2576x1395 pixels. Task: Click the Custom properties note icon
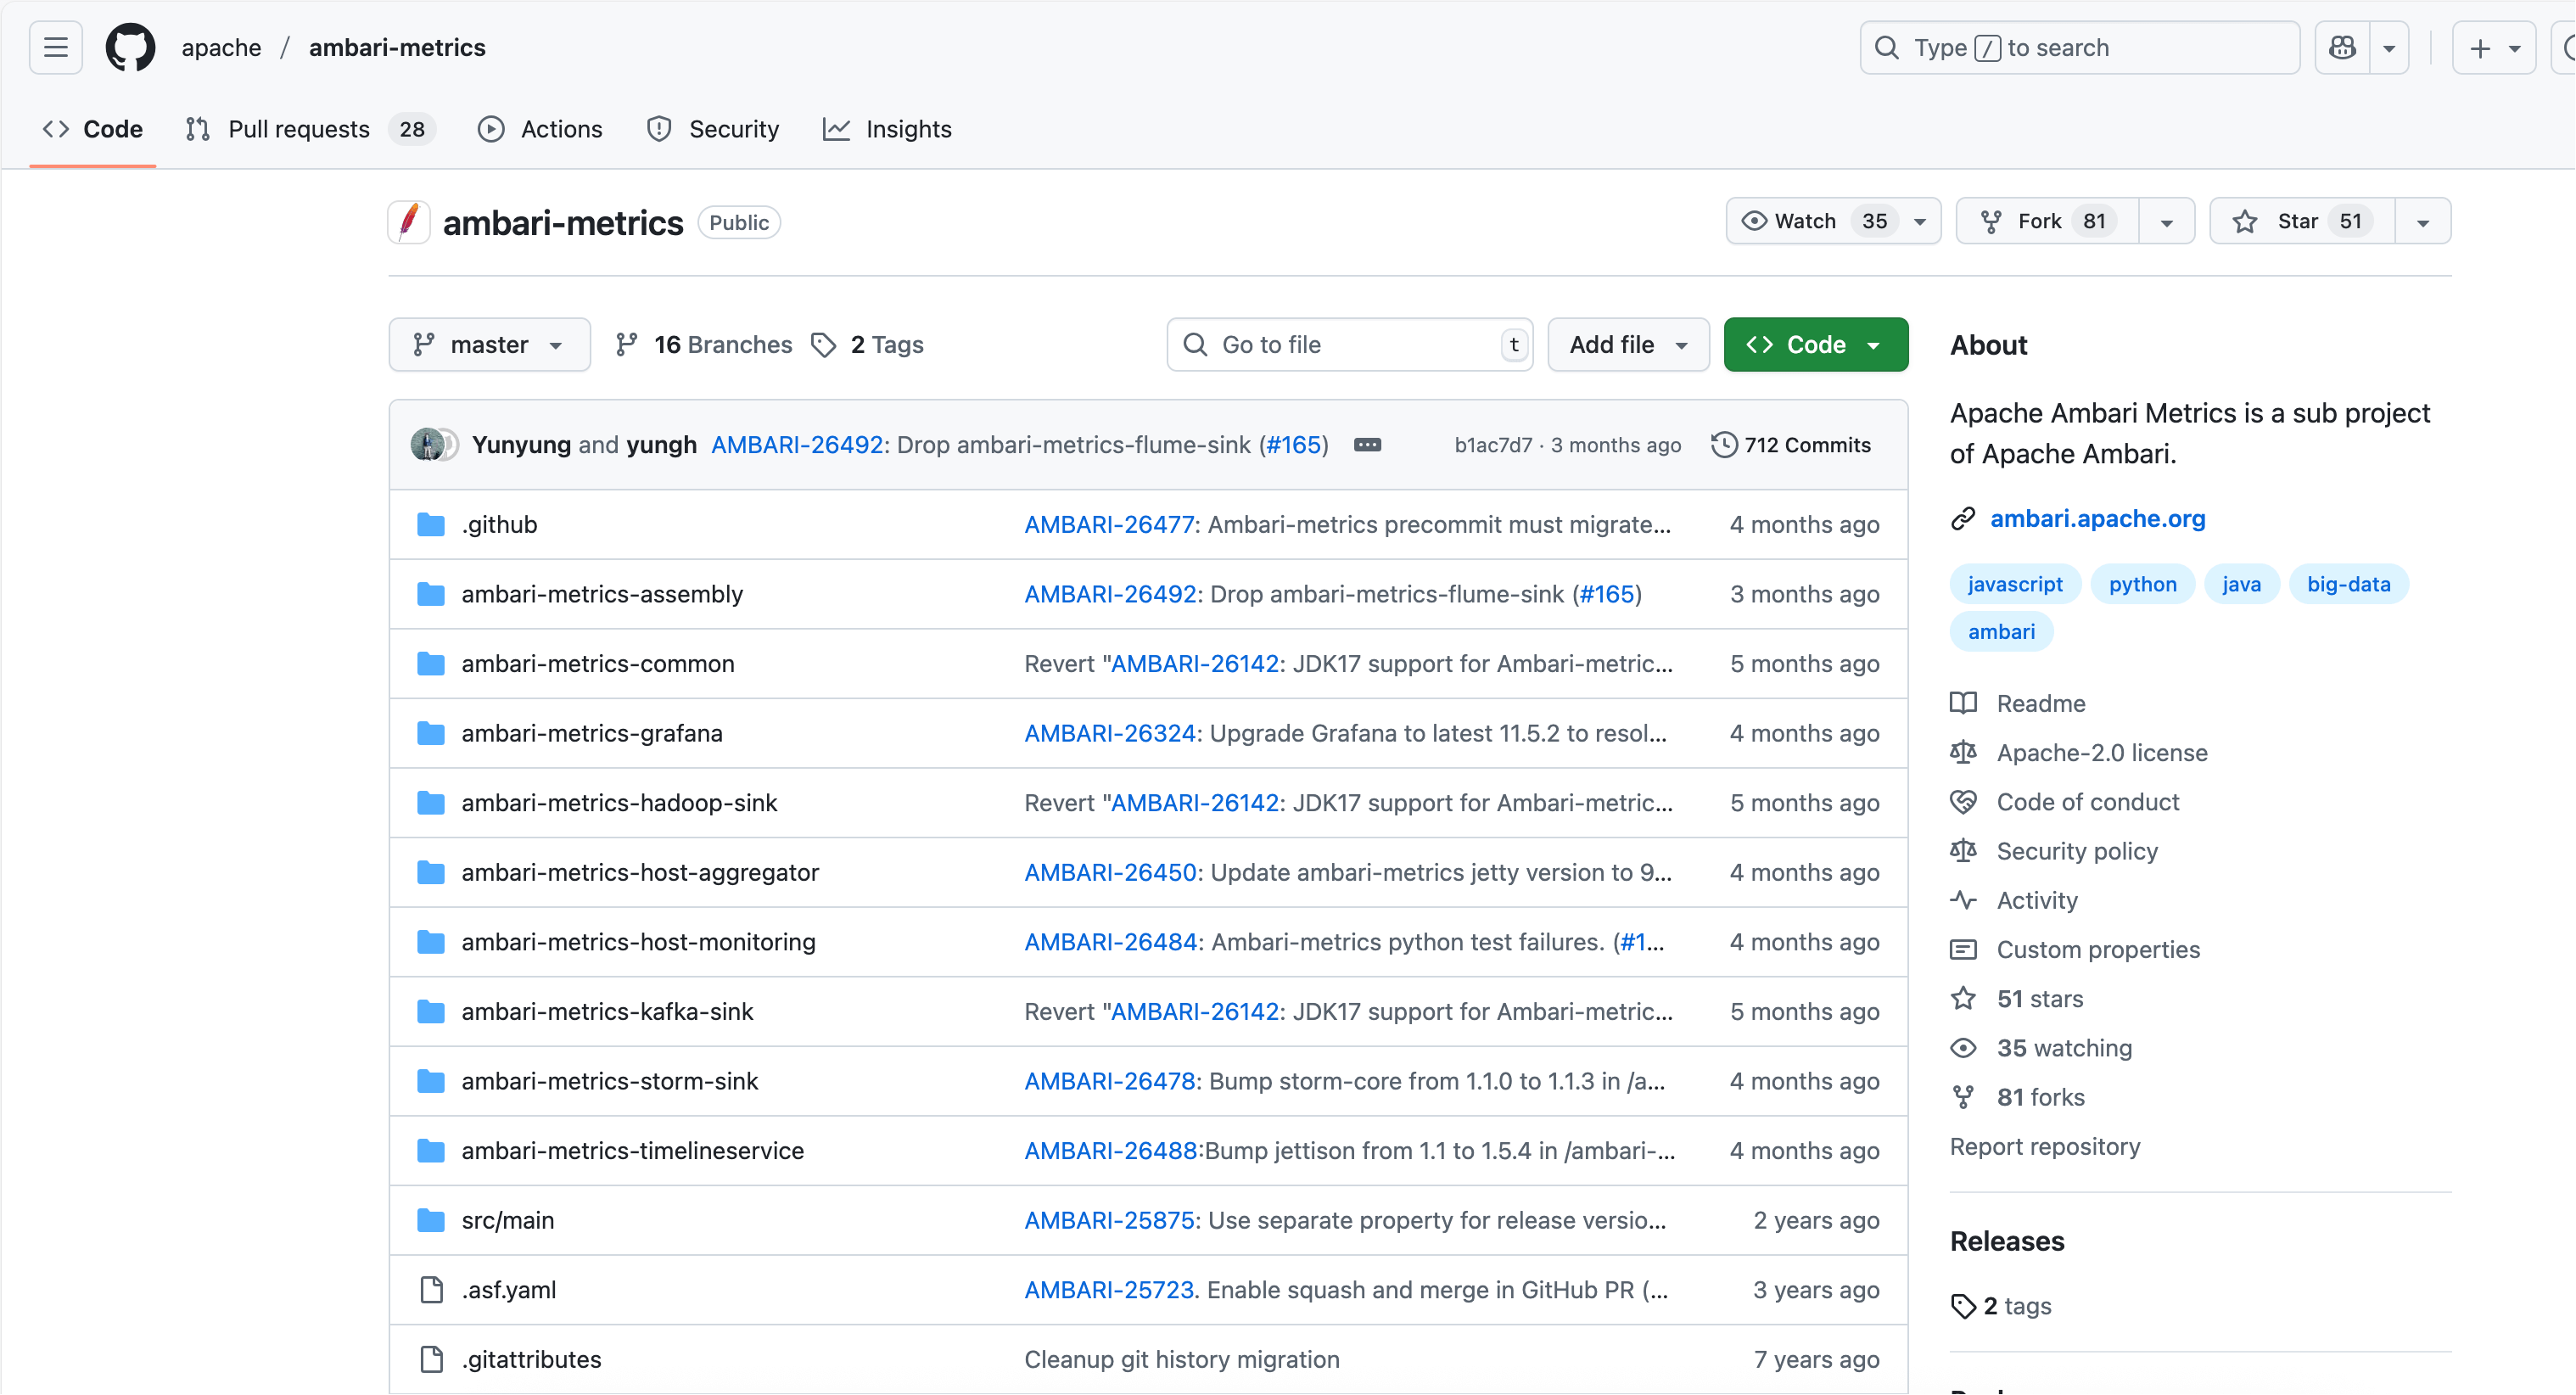tap(1963, 949)
